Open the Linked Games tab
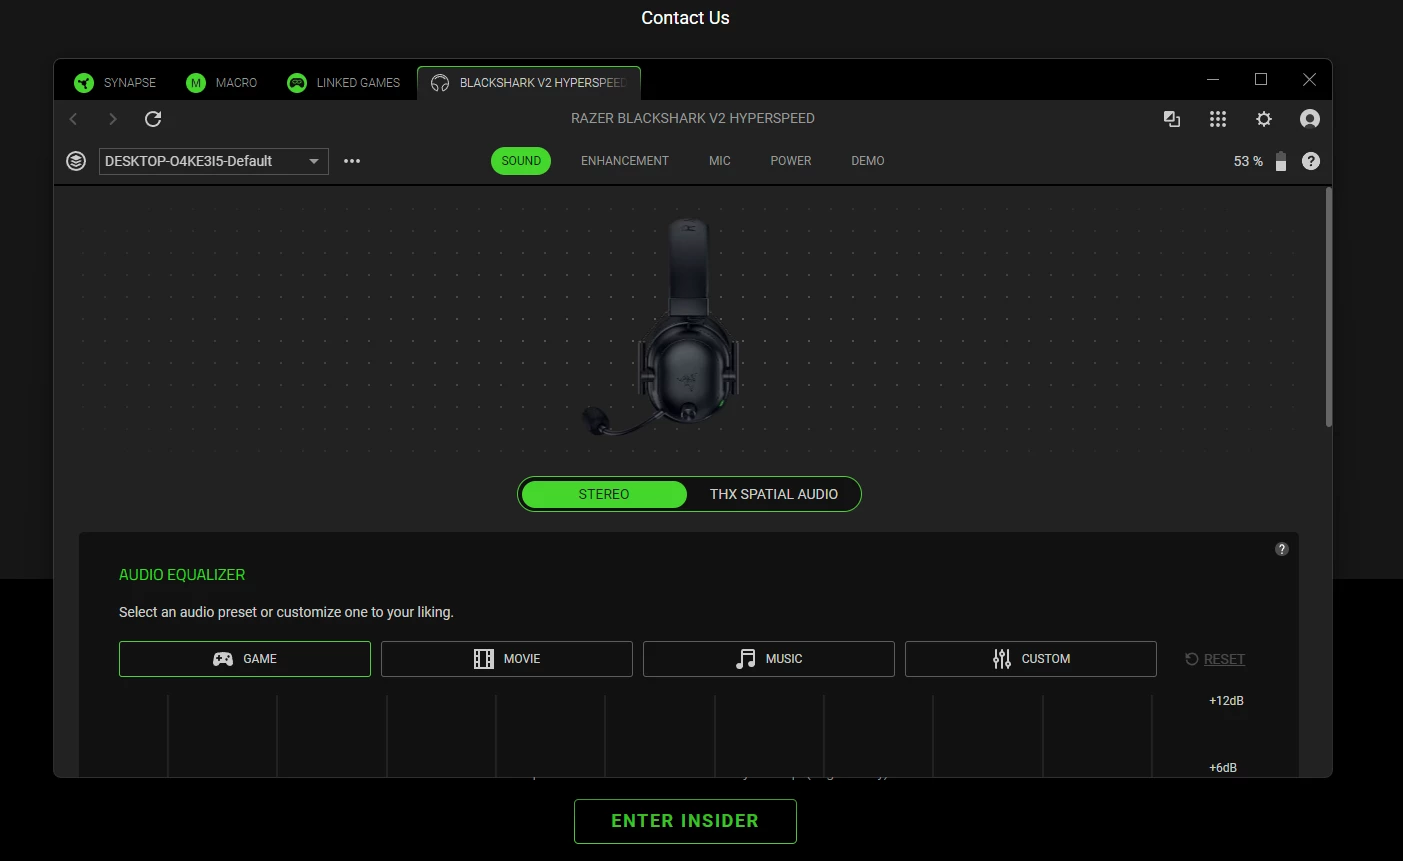The image size is (1403, 861). point(343,83)
